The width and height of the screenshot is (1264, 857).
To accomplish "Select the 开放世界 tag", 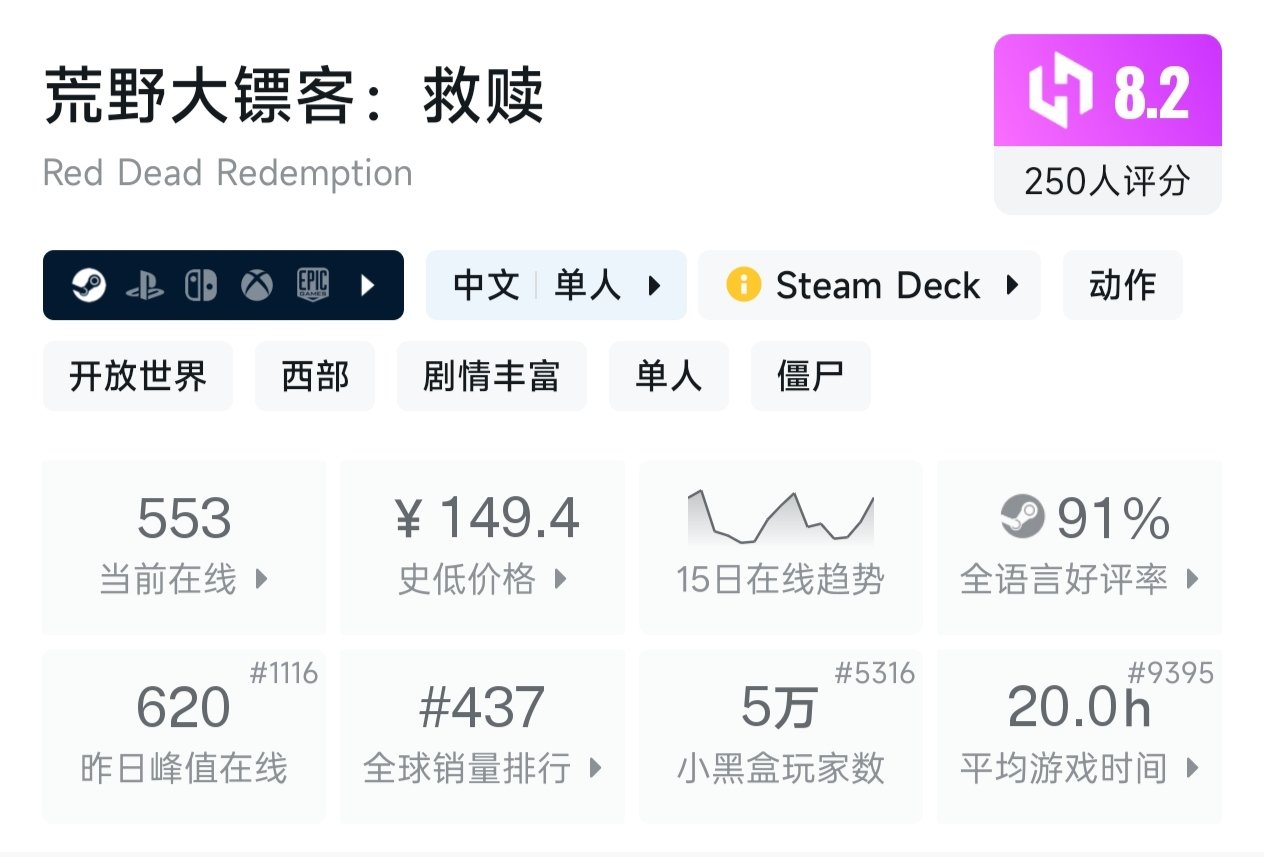I will 138,376.
